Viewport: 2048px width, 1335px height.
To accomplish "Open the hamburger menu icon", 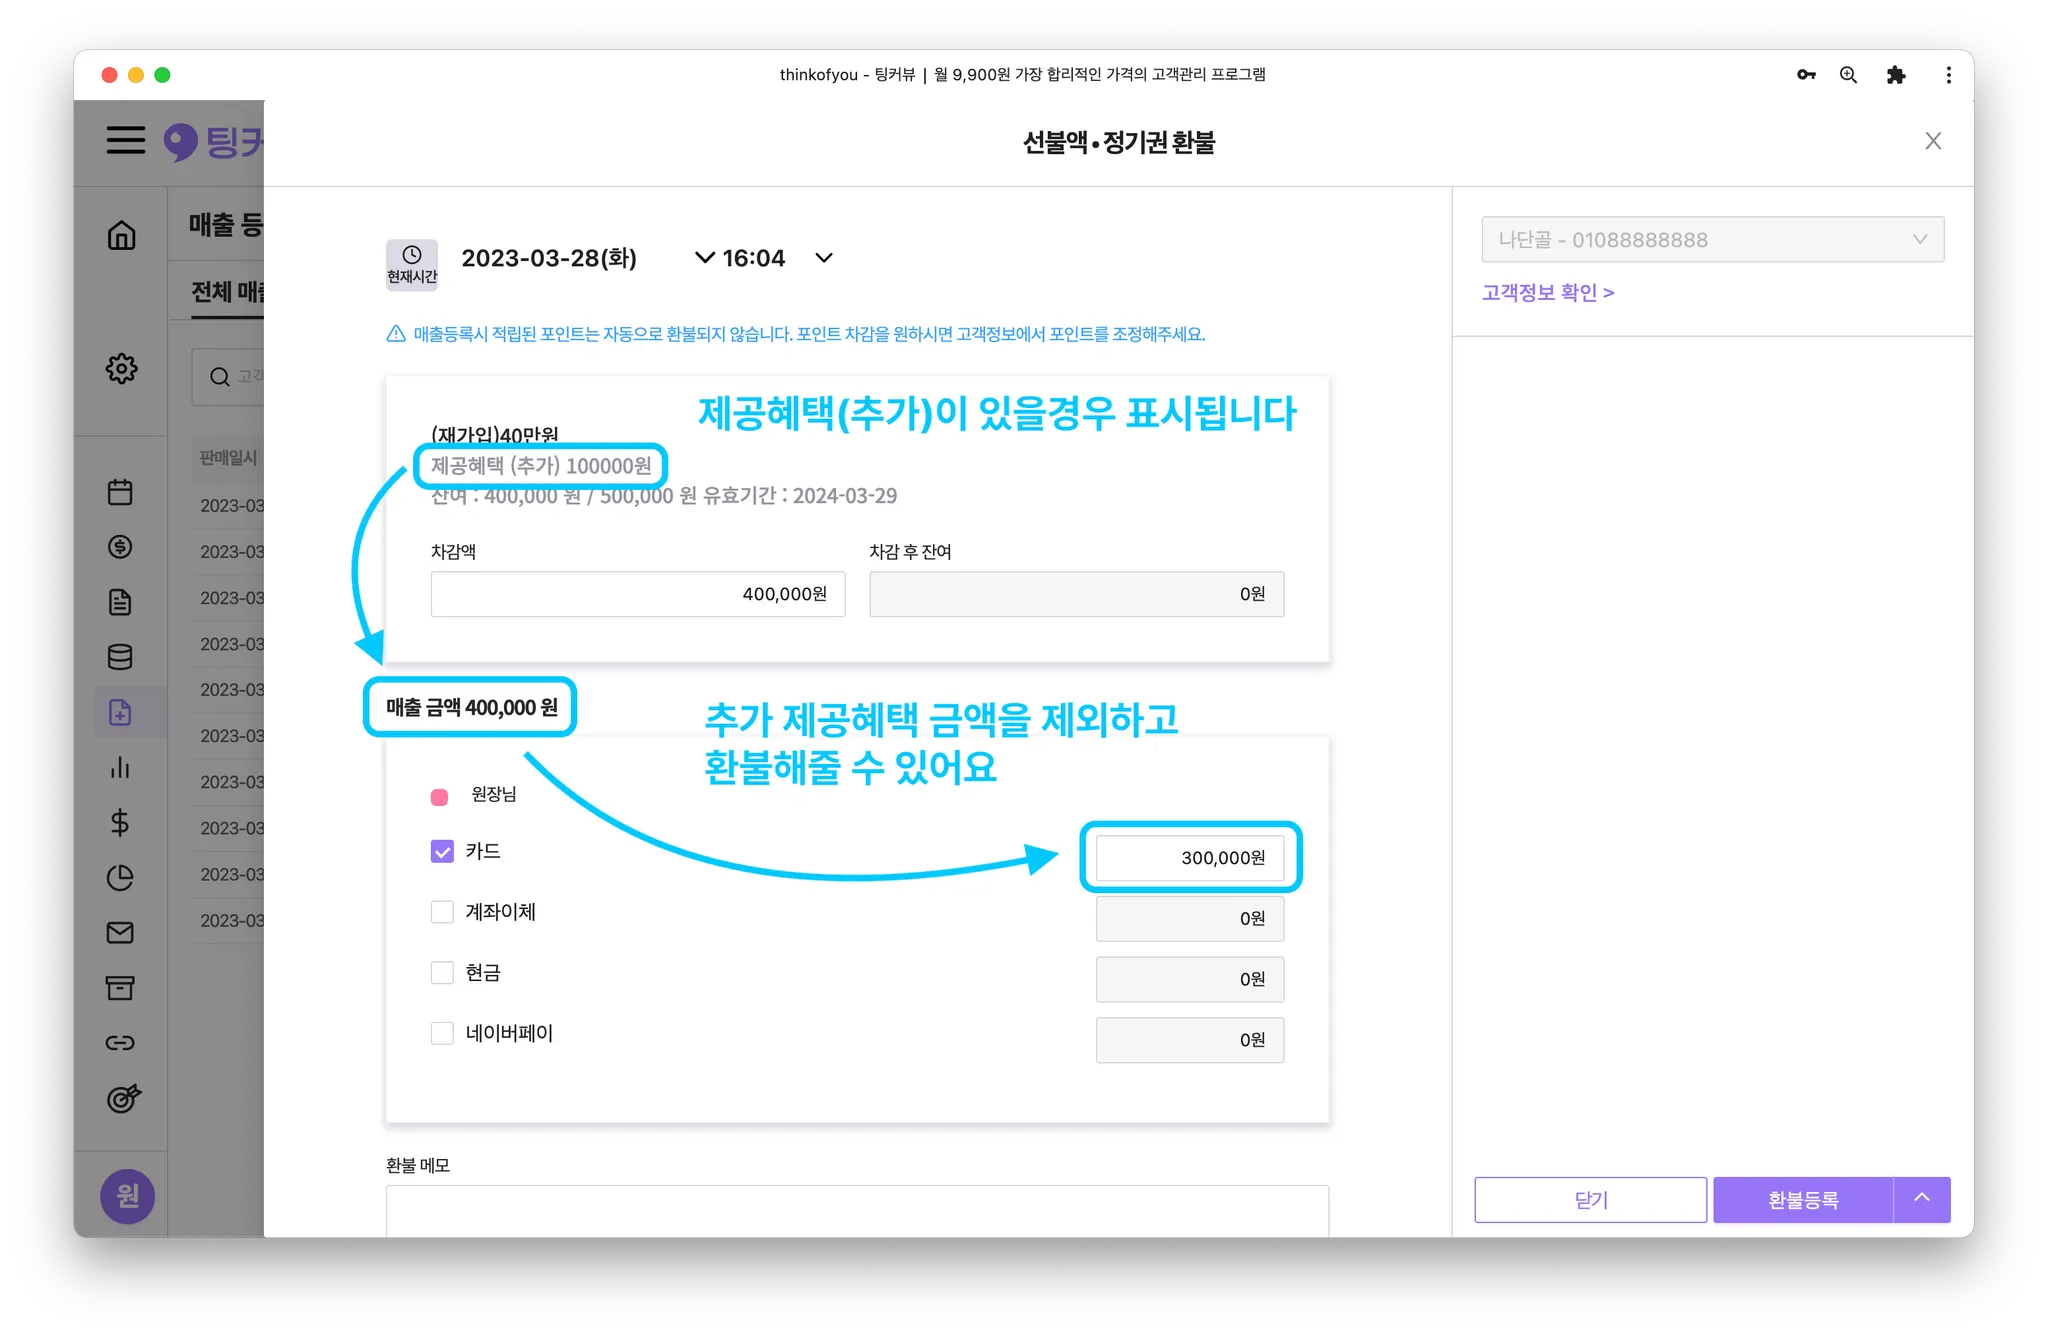I will [126, 140].
